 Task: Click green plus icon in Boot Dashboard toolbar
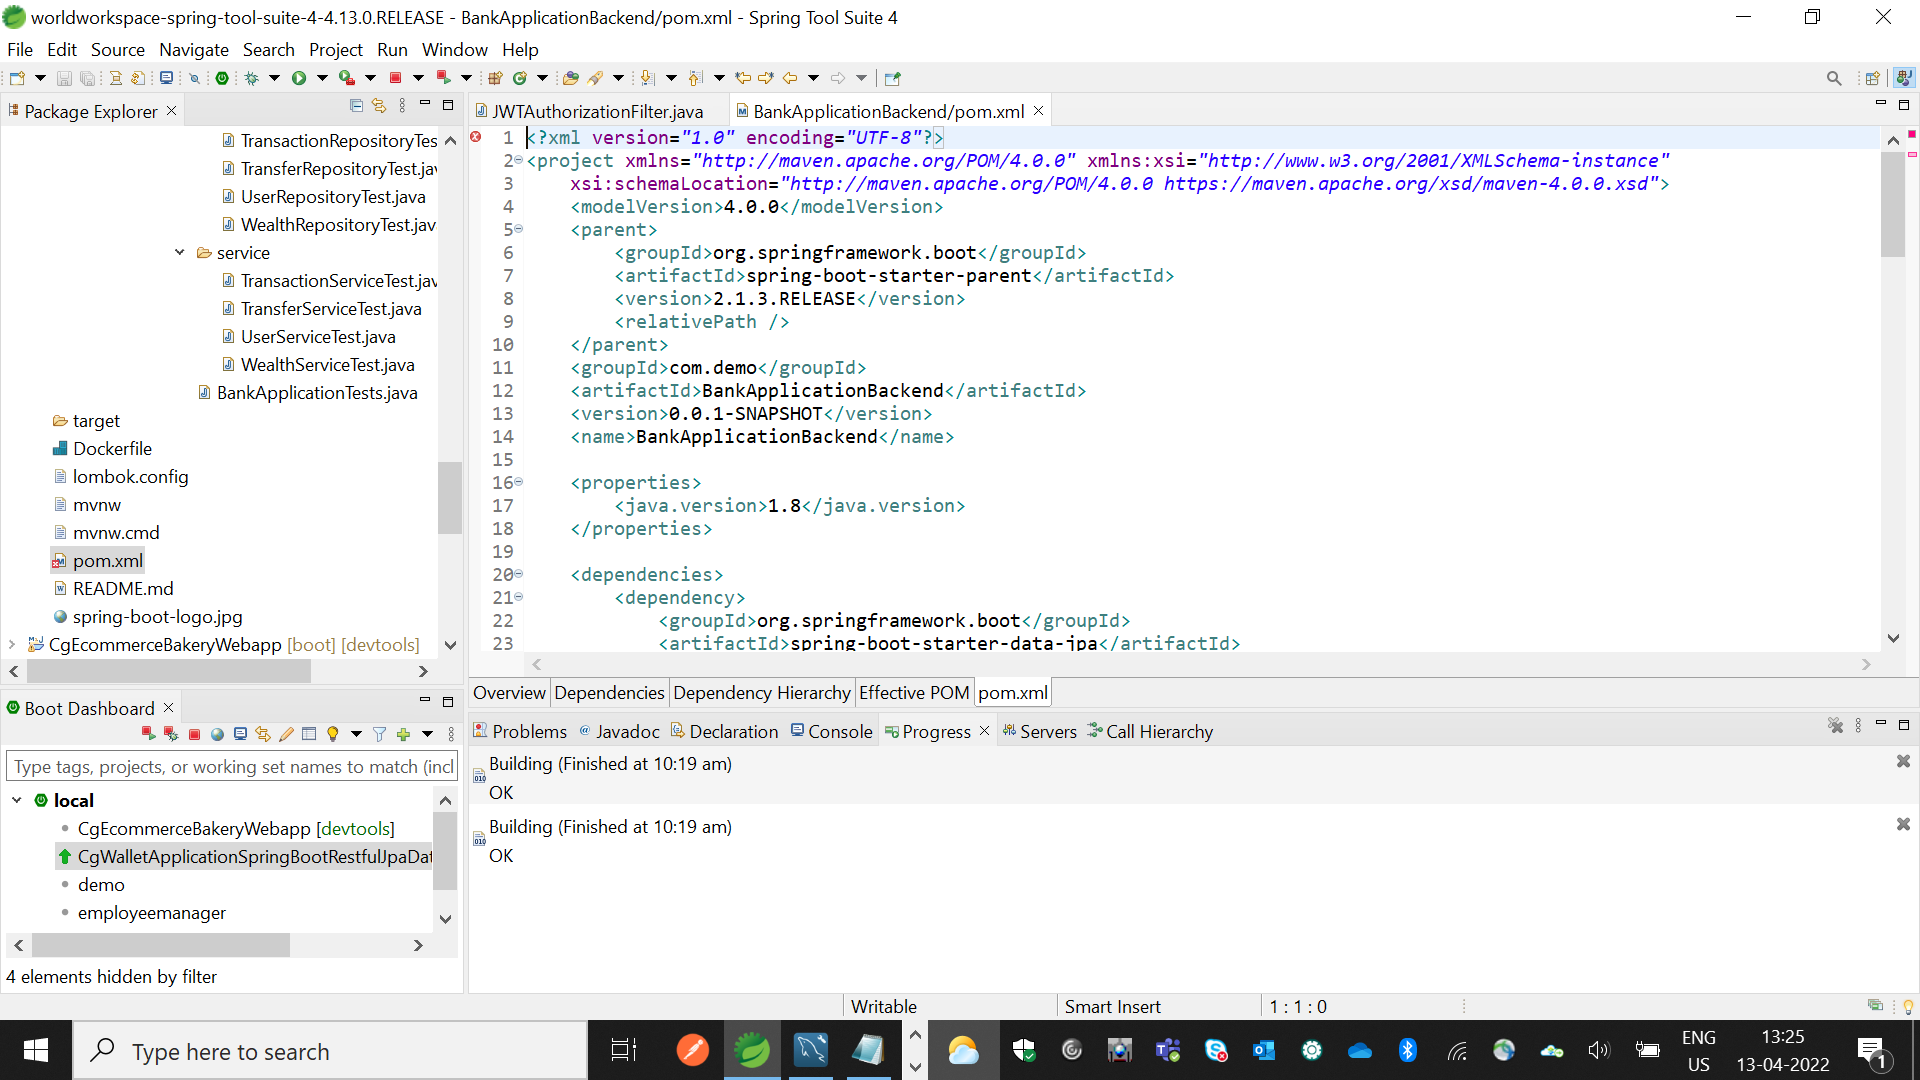click(x=403, y=734)
